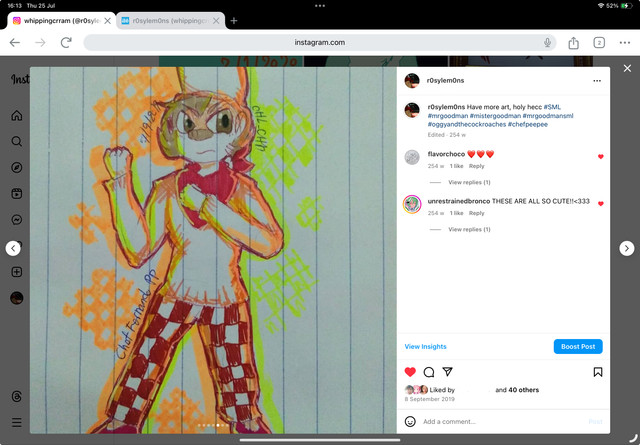
Task: Reload the Instagram page
Action: click(x=66, y=42)
